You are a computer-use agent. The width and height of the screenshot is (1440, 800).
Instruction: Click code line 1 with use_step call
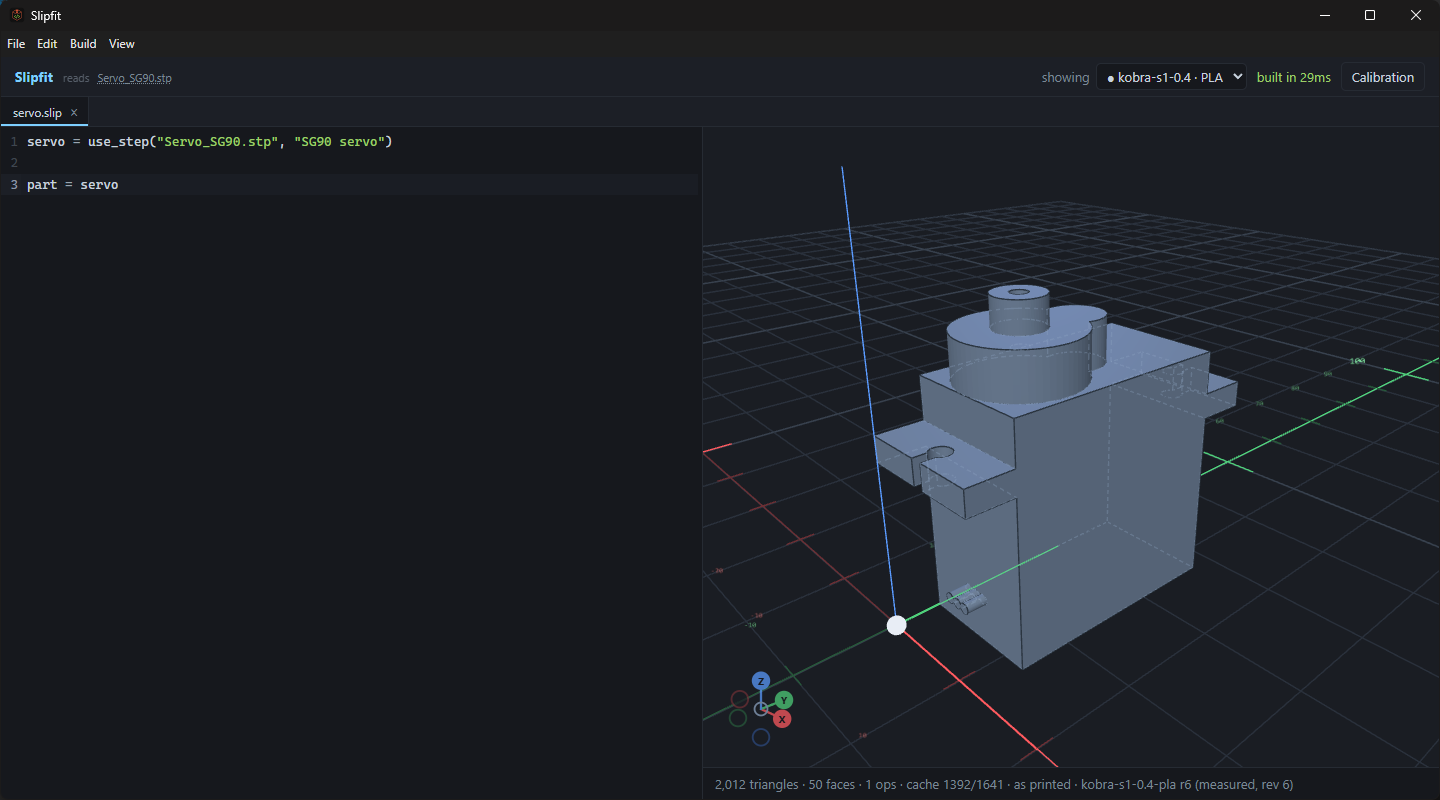[210, 142]
